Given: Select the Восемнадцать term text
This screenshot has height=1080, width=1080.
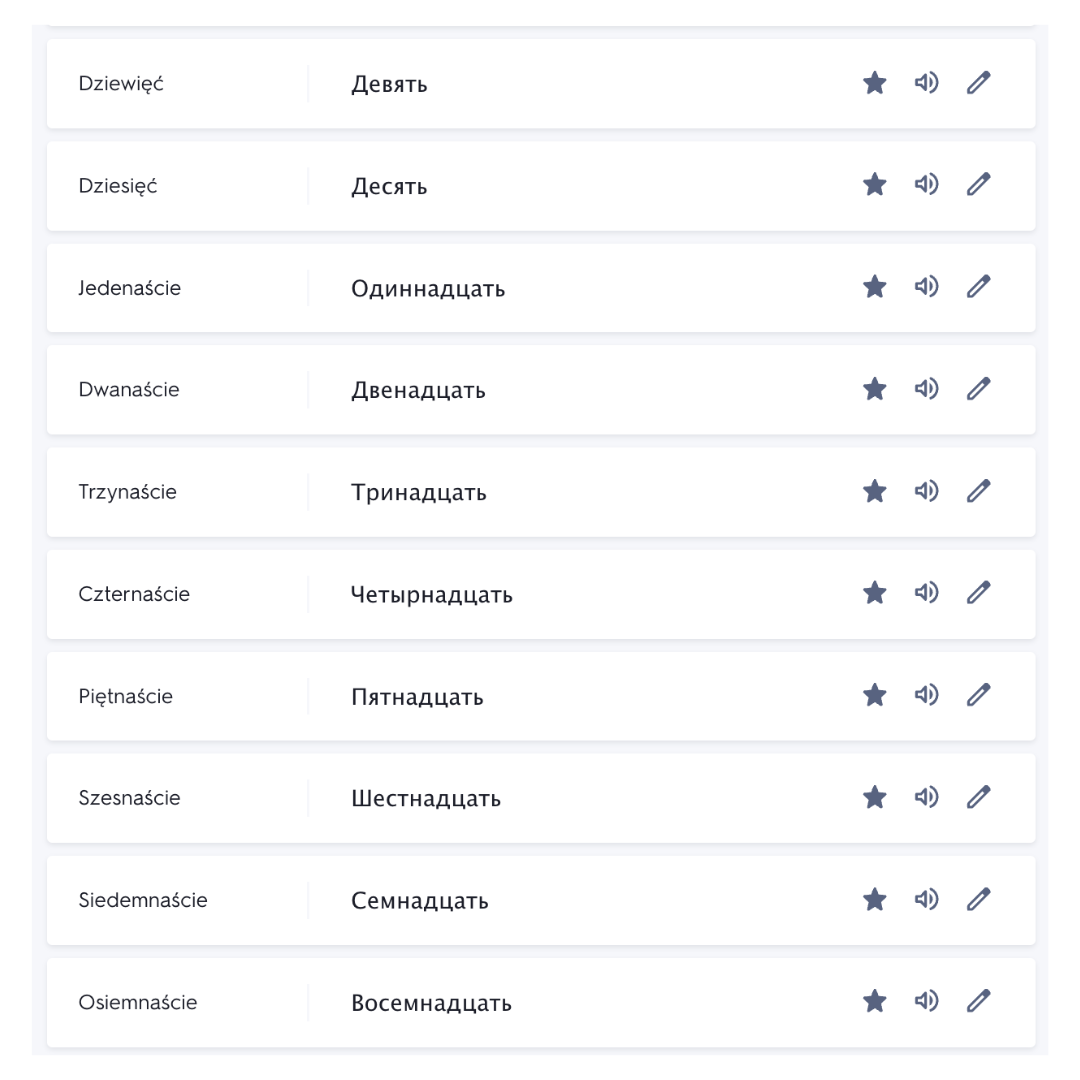Looking at the screenshot, I should 431,1003.
